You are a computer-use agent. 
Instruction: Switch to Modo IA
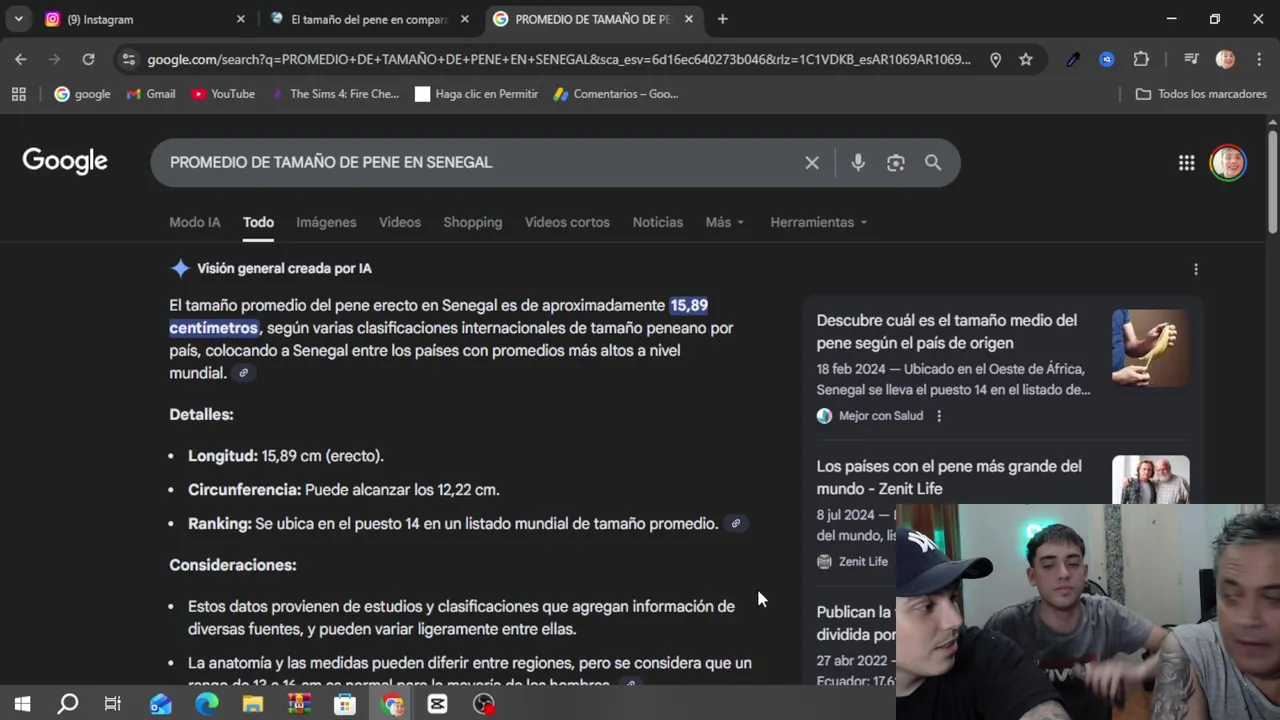pos(194,222)
